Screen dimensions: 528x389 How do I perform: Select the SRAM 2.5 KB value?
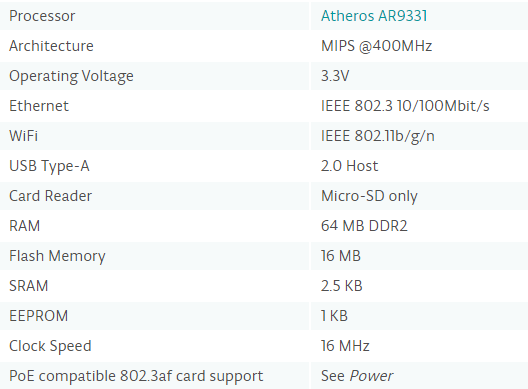pos(342,286)
